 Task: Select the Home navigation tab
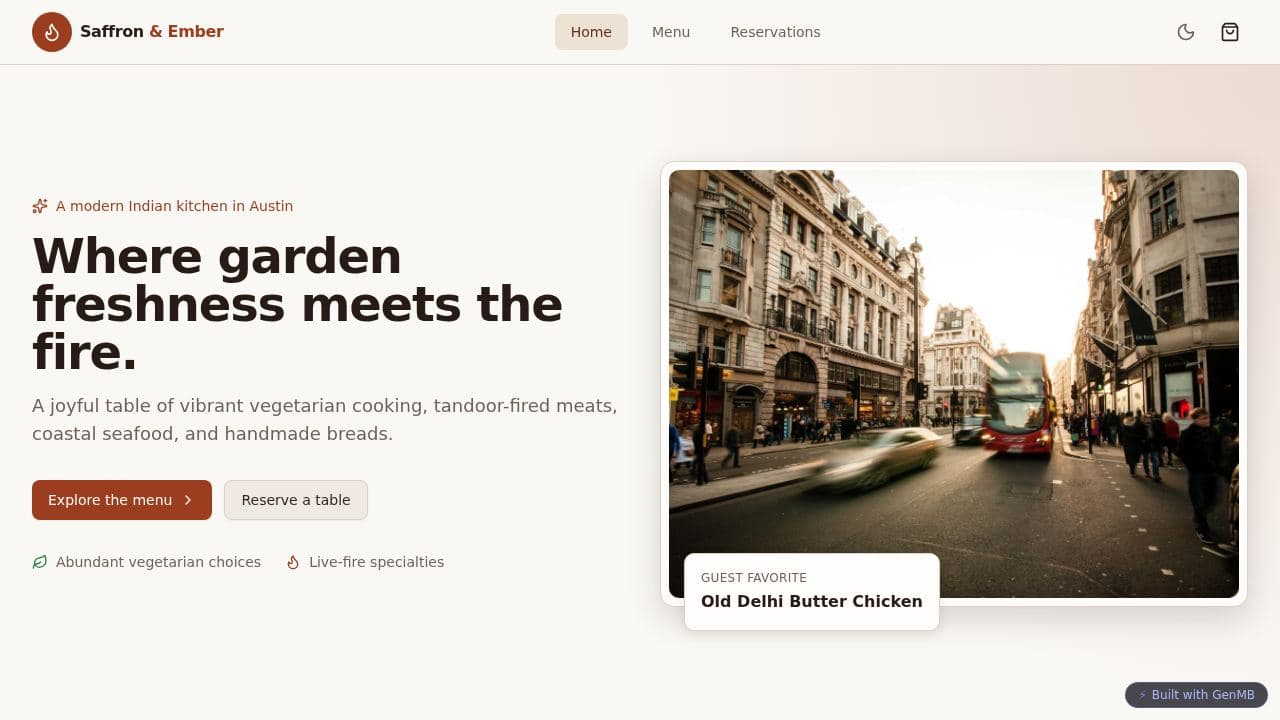click(x=591, y=32)
